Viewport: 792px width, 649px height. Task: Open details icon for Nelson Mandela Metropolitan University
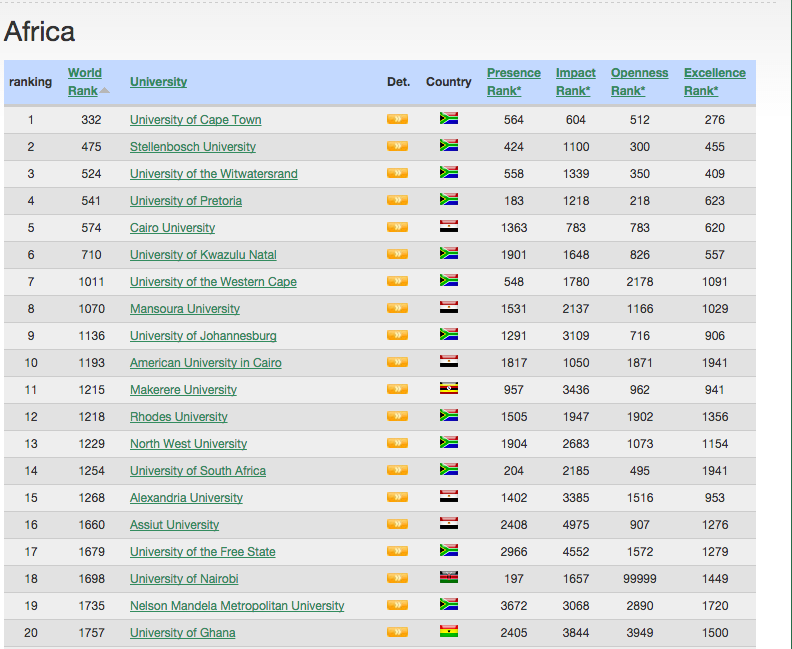(x=397, y=605)
